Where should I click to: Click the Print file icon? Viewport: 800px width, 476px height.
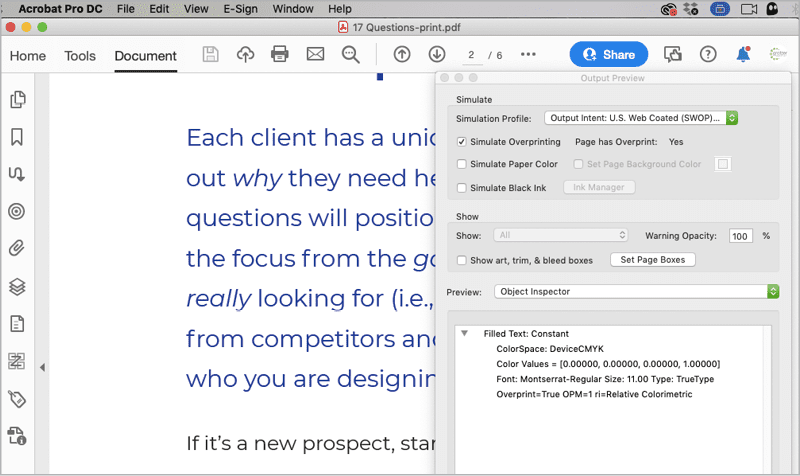click(280, 55)
